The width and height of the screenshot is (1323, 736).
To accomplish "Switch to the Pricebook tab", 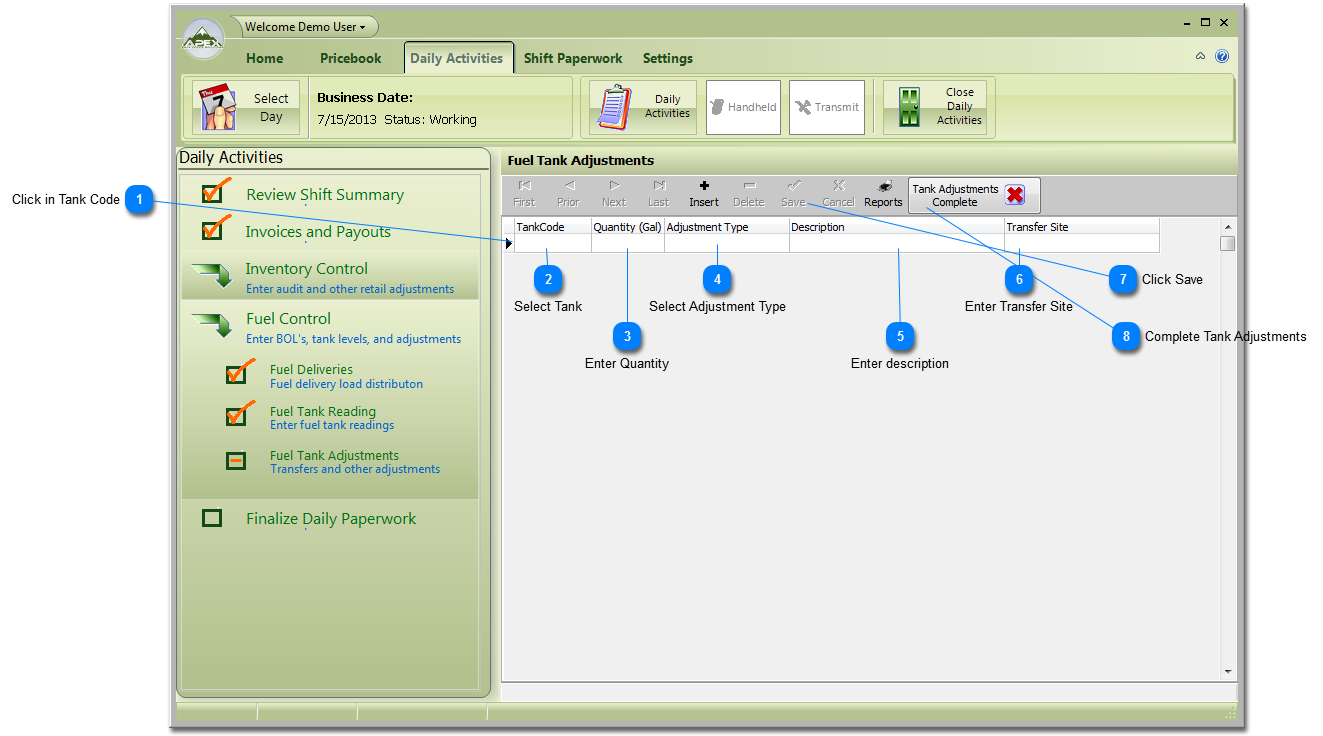I will [350, 58].
